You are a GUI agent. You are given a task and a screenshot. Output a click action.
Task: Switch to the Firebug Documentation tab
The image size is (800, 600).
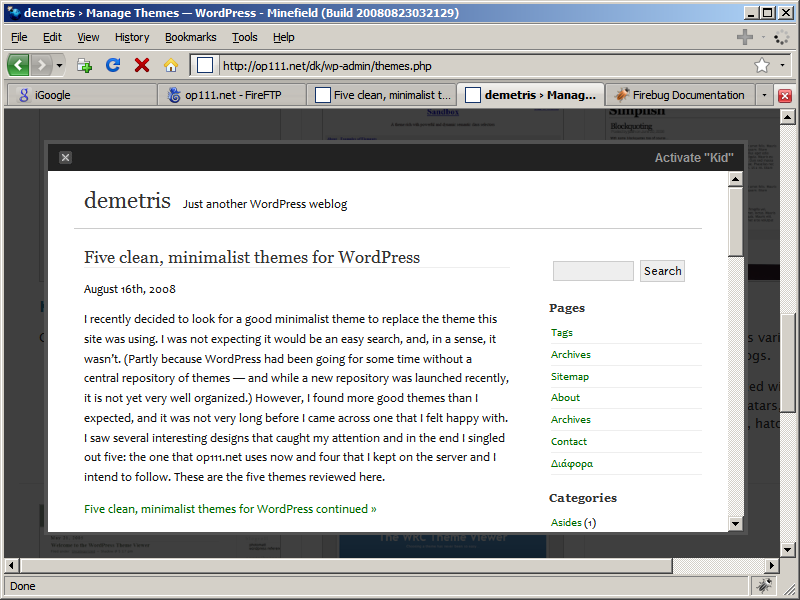(680, 95)
